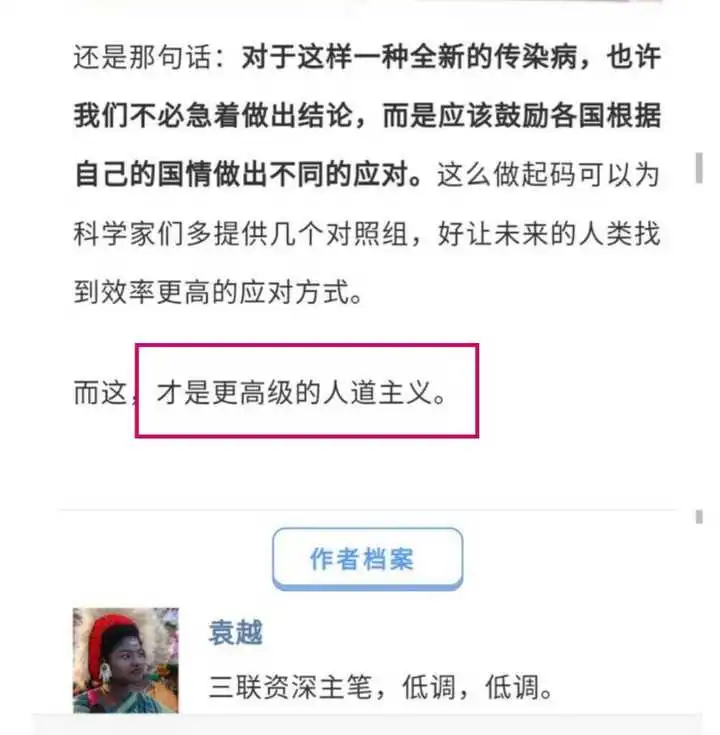The height and width of the screenshot is (735, 720).
Task: Click the bold text 我们不必急着做出结论
Action: pos(213,115)
